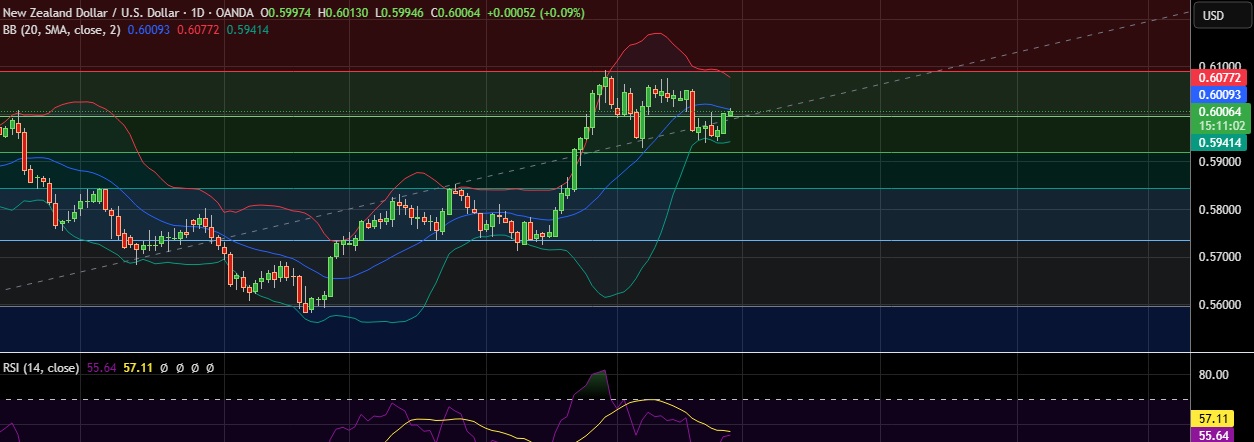Click the yellow 57.11 value in RSI legend
The image size is (1254, 442).
pos(138,368)
